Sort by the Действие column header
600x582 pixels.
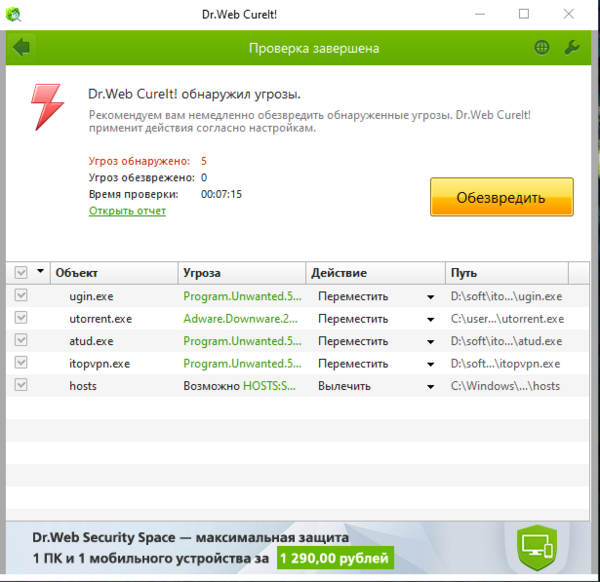tap(376, 273)
